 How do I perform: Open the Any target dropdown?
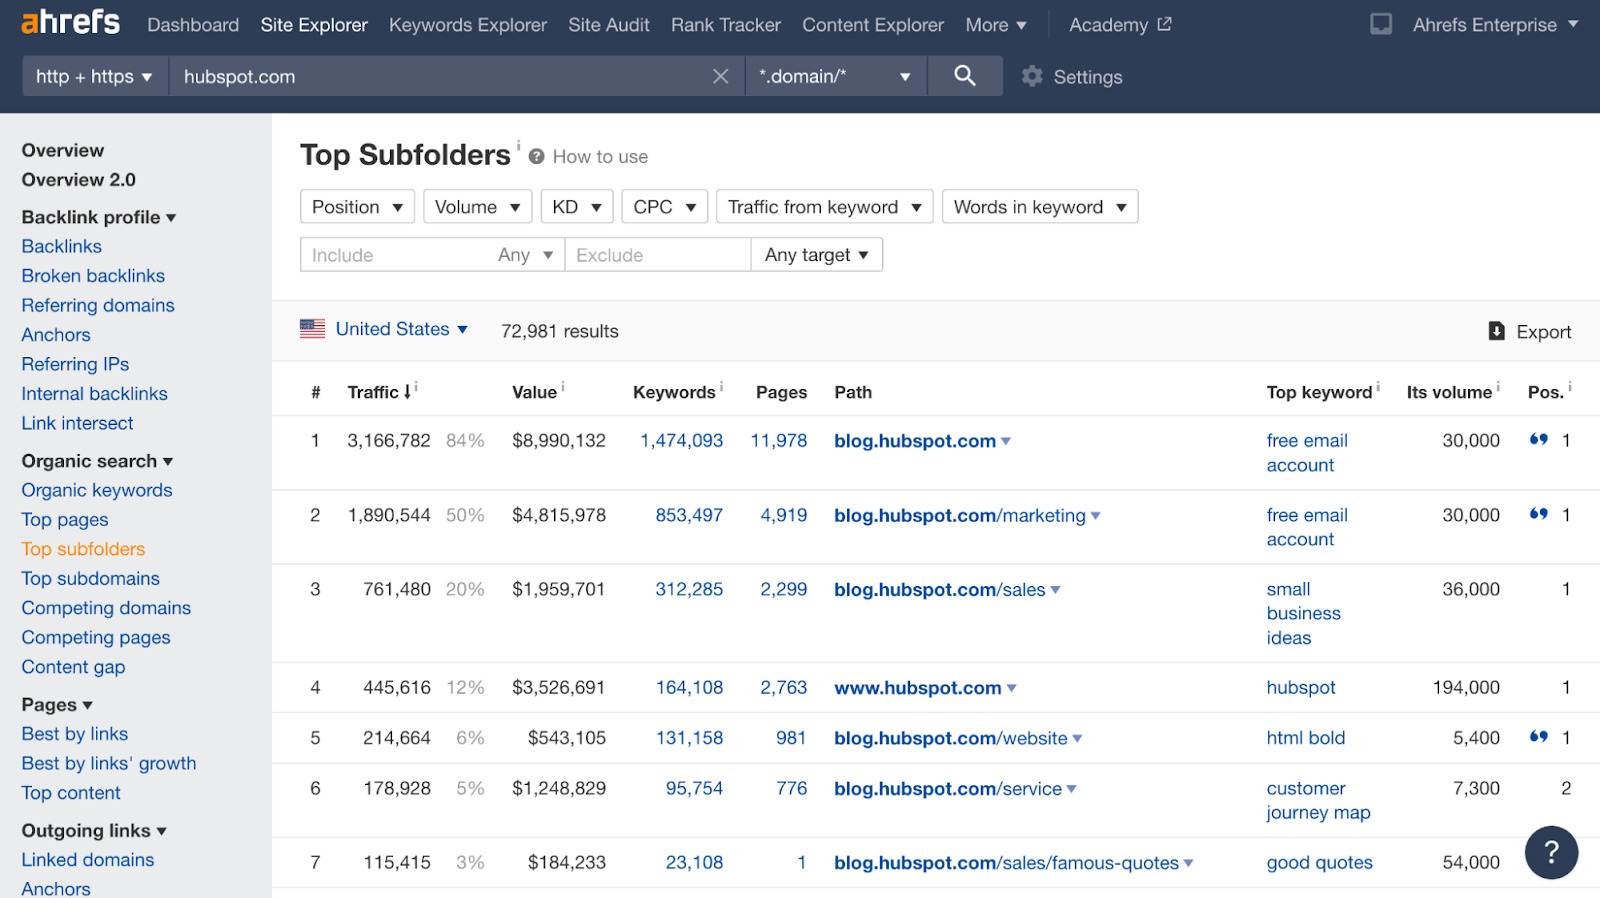[817, 255]
